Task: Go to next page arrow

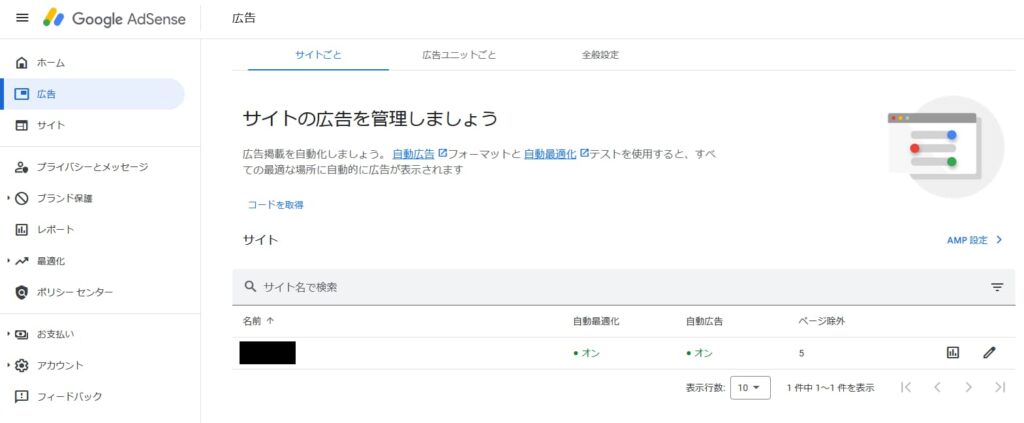Action: coord(968,387)
